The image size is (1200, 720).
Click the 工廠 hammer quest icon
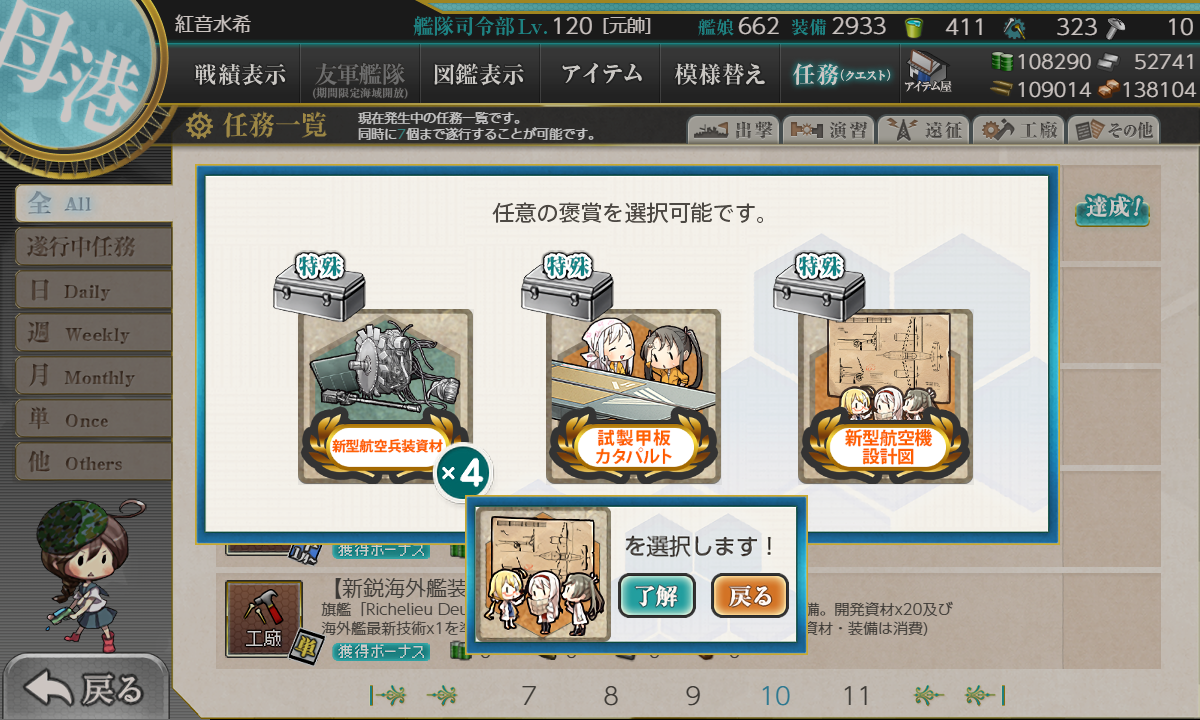pyautogui.click(x=264, y=620)
